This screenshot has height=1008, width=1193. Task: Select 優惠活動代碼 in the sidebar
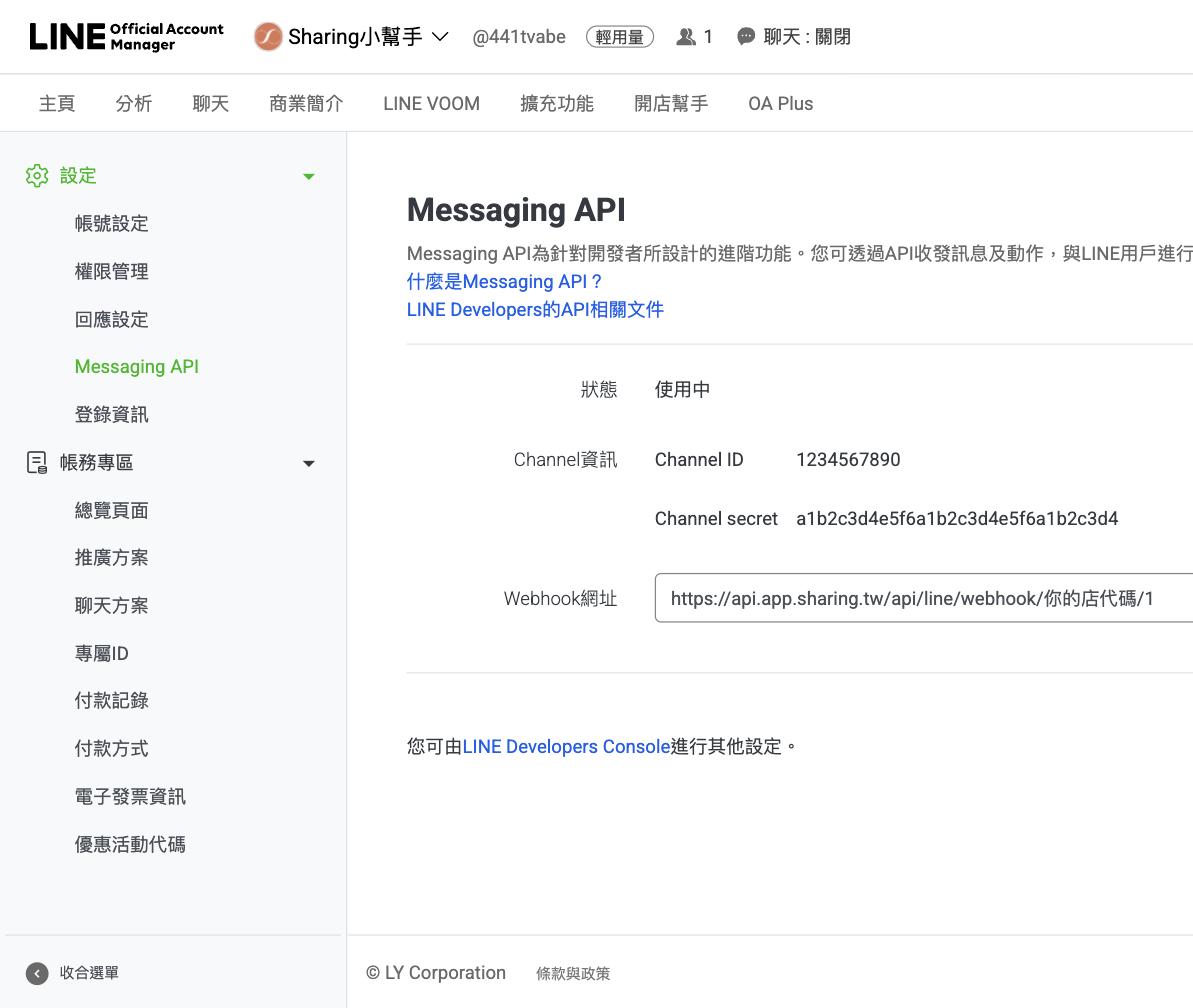coord(130,844)
